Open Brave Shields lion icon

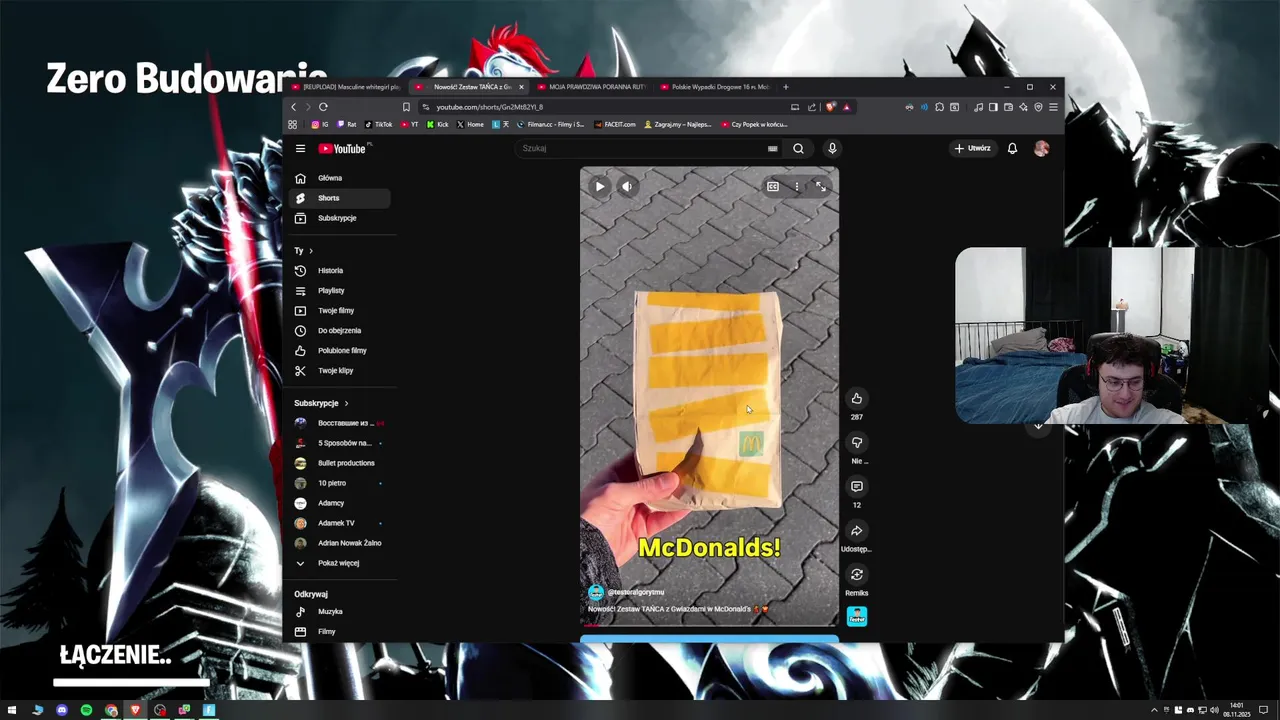tap(832, 107)
